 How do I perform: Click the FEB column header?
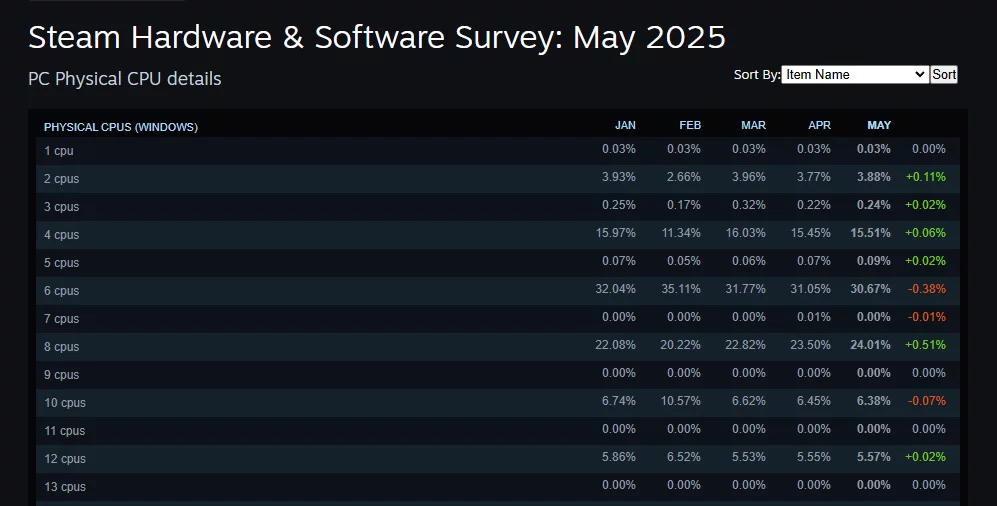click(x=690, y=125)
